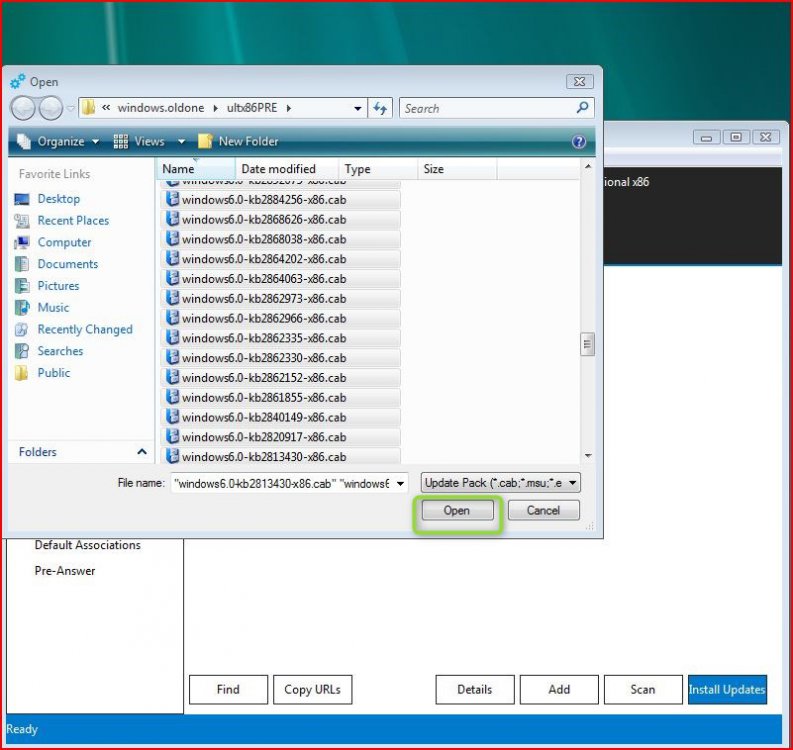Click Copy URLs in background window
The width and height of the screenshot is (793, 750).
click(x=313, y=689)
